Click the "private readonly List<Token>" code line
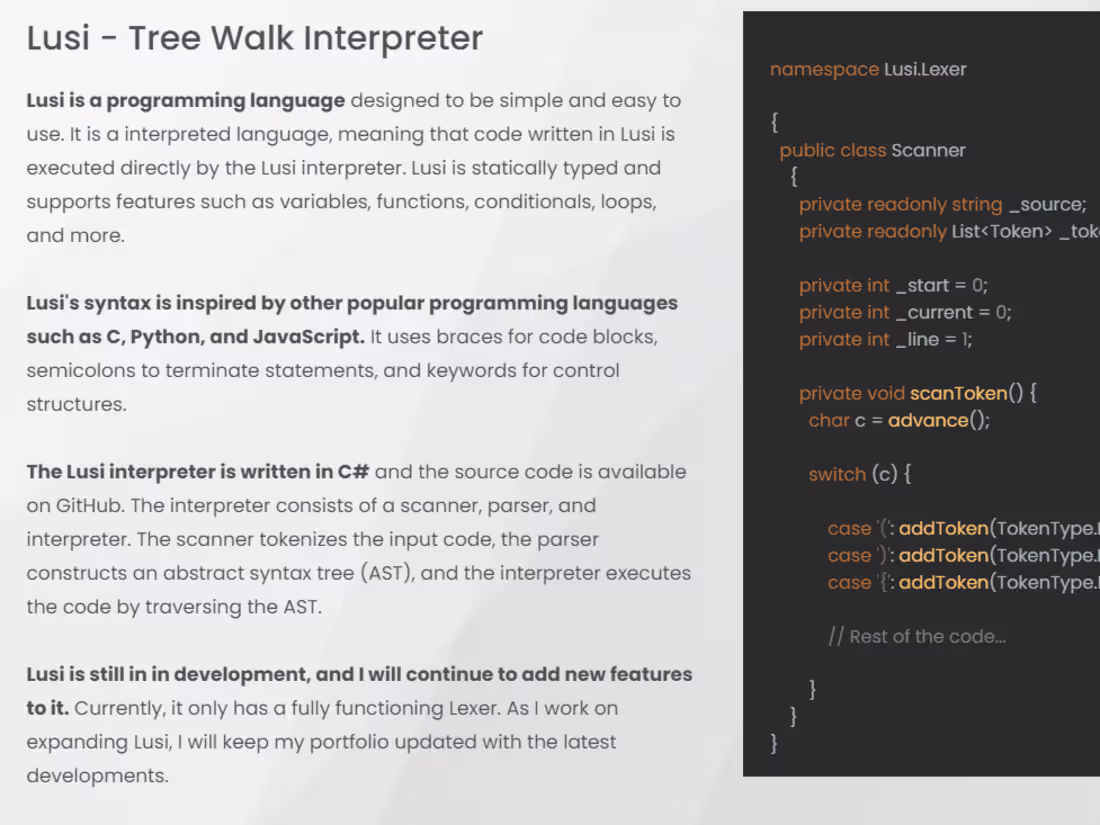Image resolution: width=1100 pixels, height=825 pixels. pos(949,232)
